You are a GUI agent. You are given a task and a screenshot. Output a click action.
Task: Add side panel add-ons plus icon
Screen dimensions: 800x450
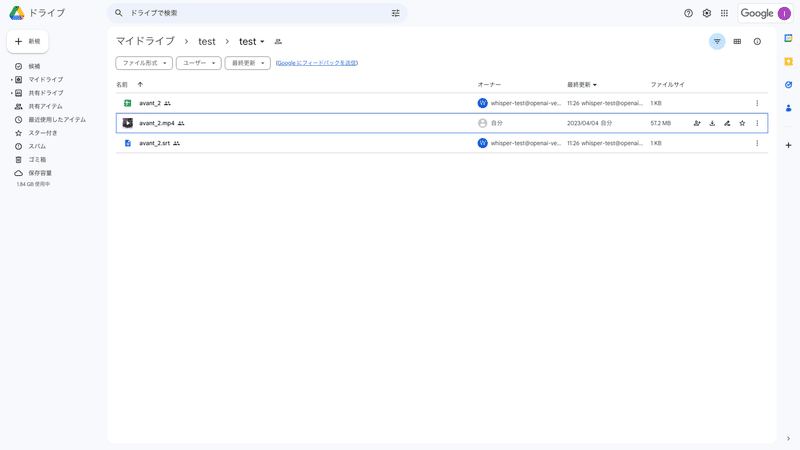coord(788,145)
